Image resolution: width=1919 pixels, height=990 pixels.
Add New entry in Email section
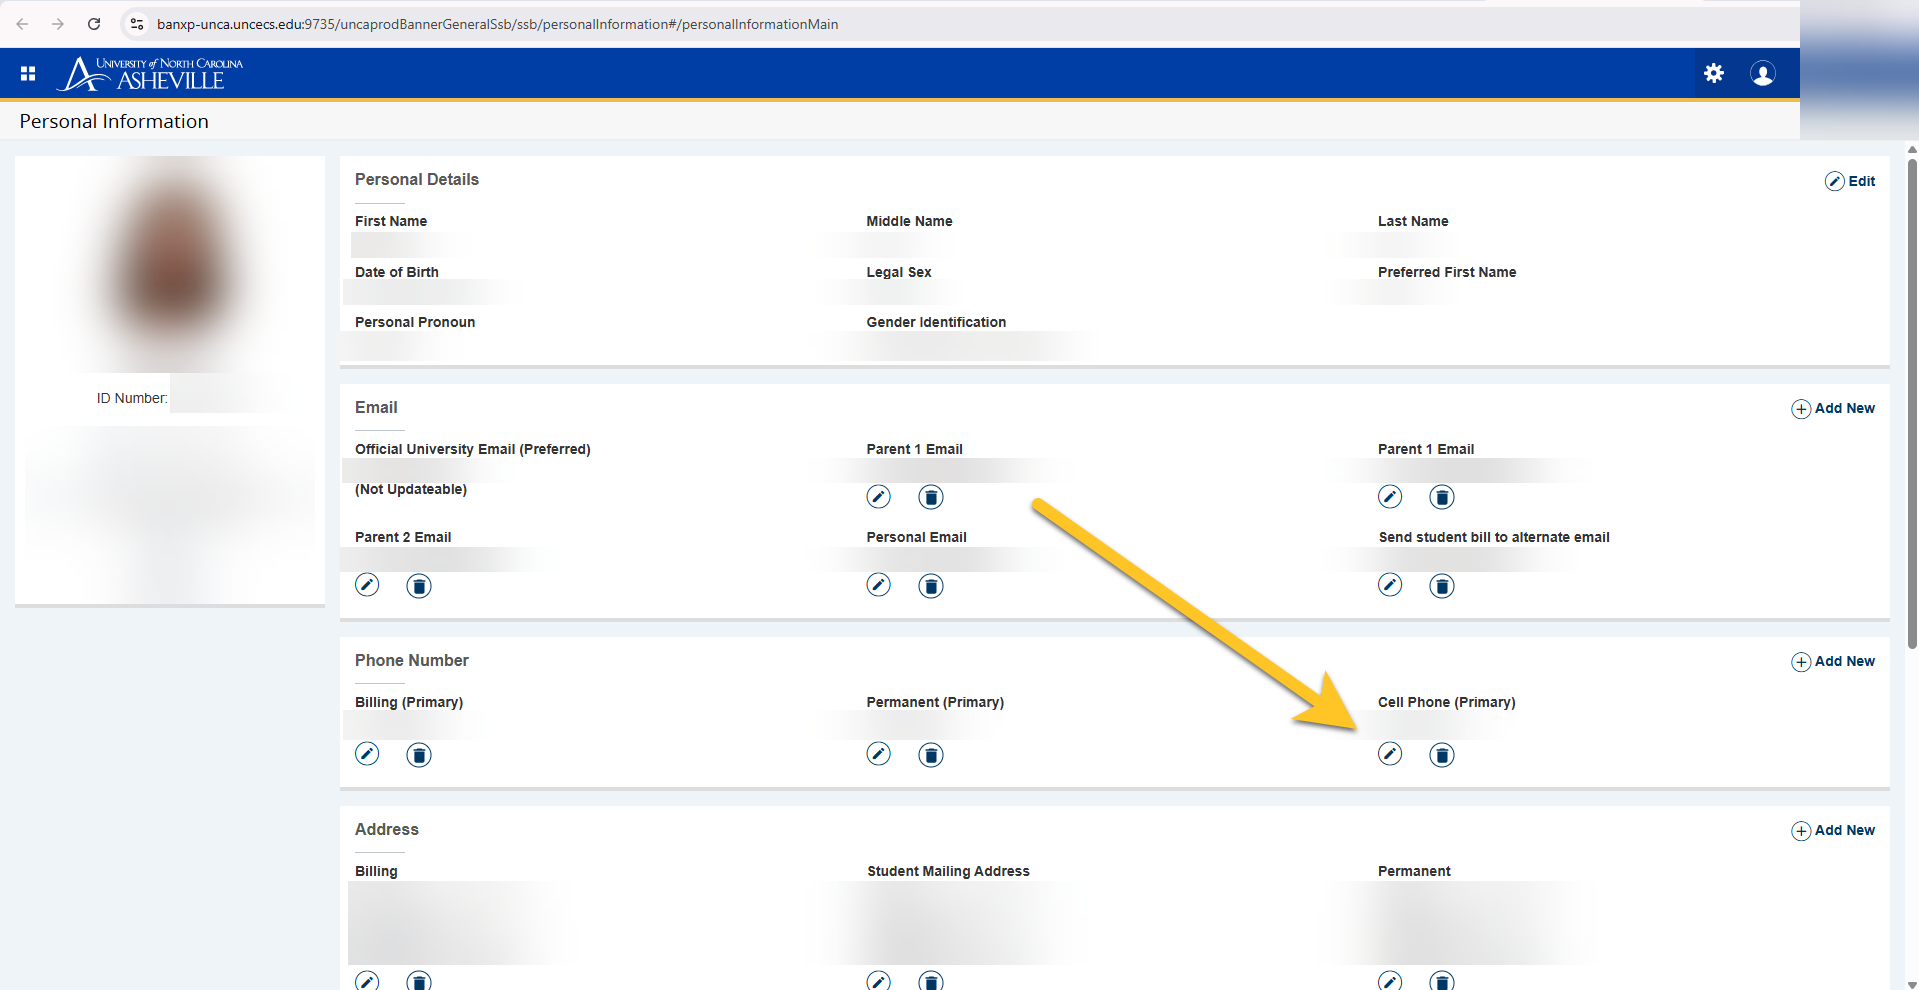click(1833, 408)
